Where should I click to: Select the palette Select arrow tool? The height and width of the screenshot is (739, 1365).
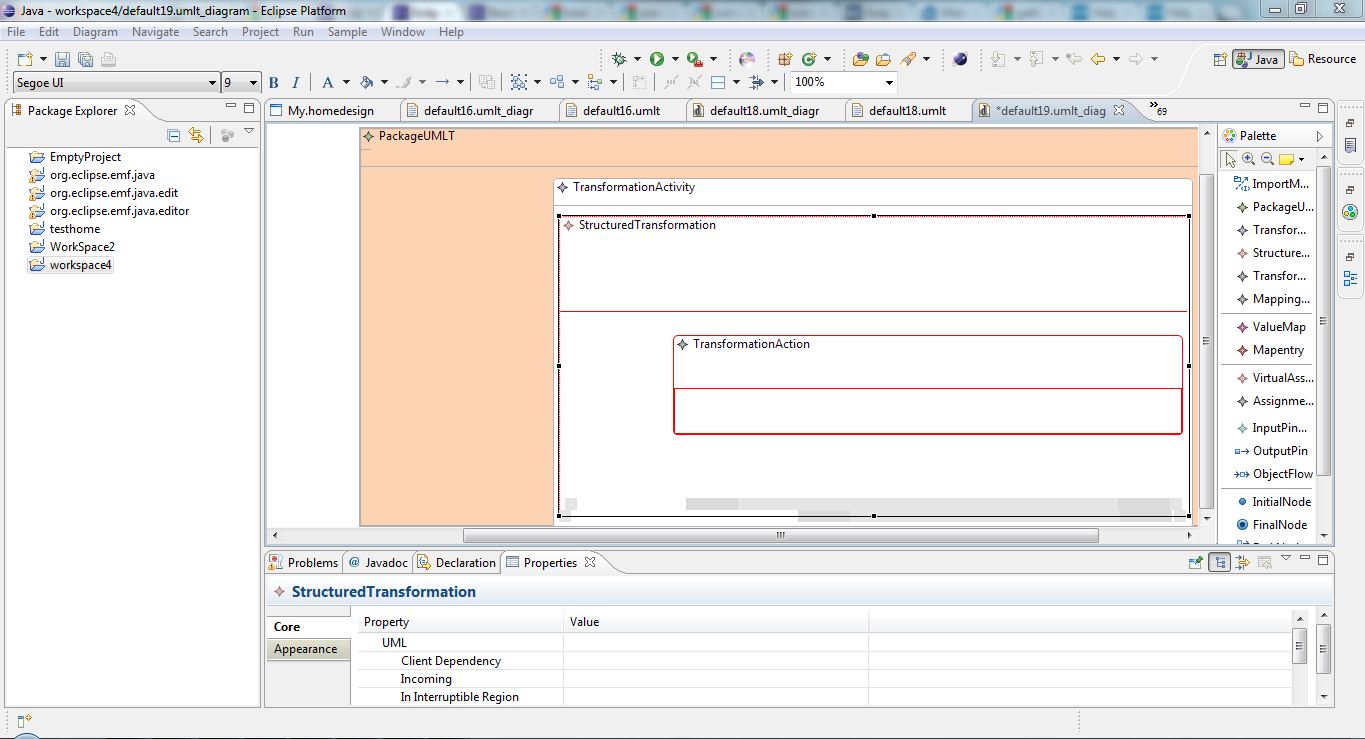tap(1230, 159)
